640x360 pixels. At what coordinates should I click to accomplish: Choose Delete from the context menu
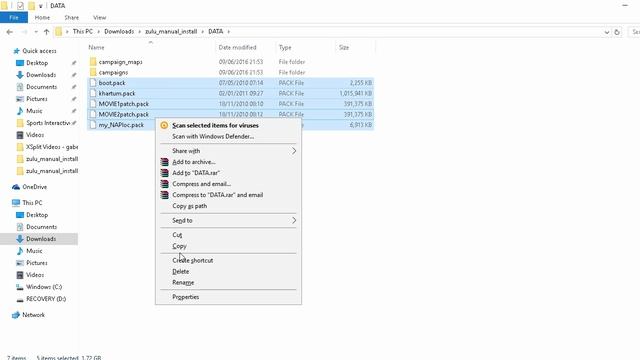pyautogui.click(x=180, y=271)
